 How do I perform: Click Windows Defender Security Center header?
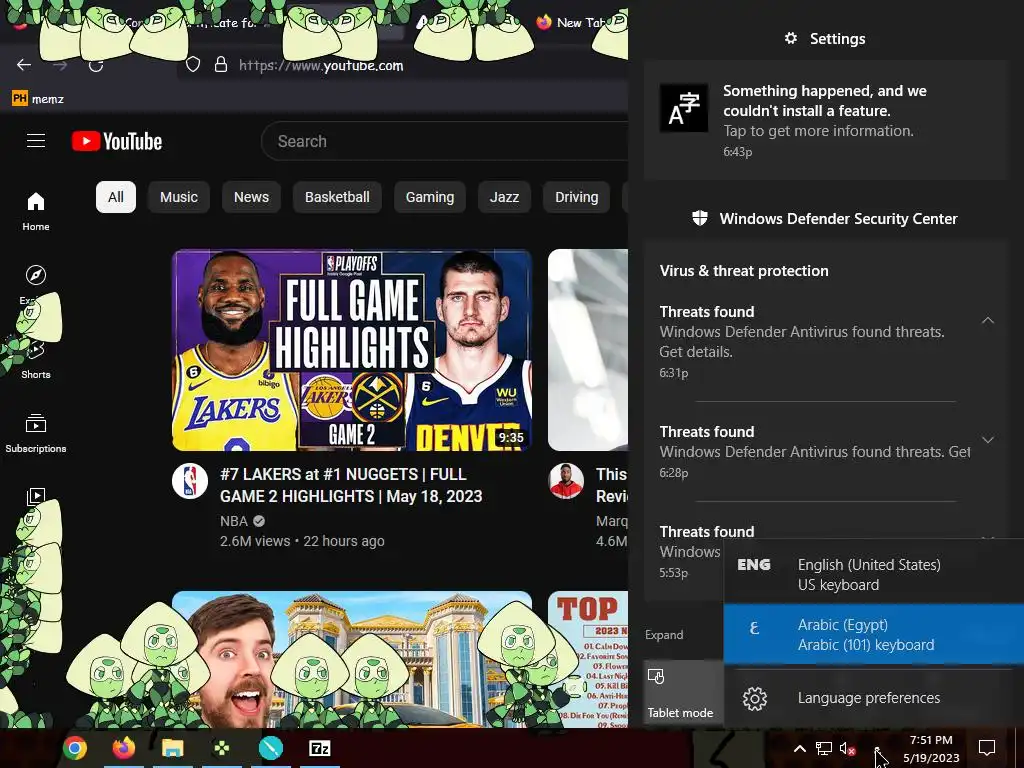click(825, 219)
